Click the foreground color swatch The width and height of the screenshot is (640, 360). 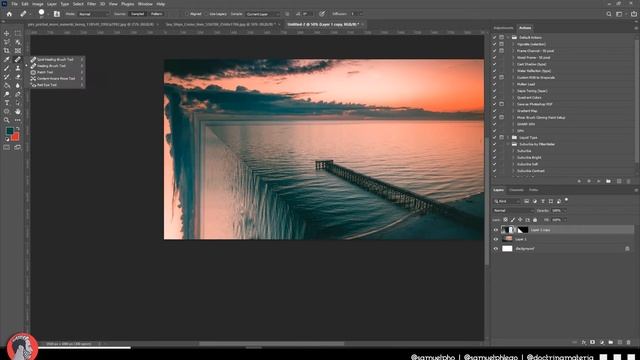point(9,131)
